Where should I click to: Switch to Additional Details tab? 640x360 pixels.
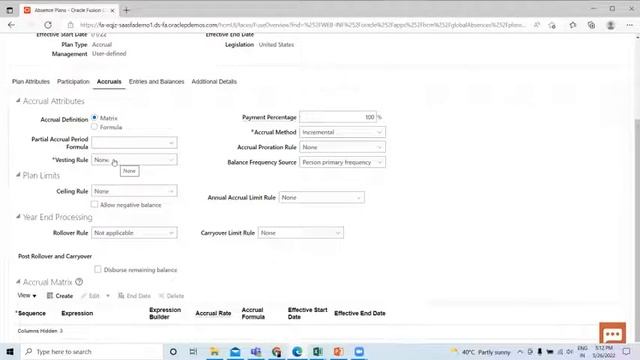[x=214, y=82]
